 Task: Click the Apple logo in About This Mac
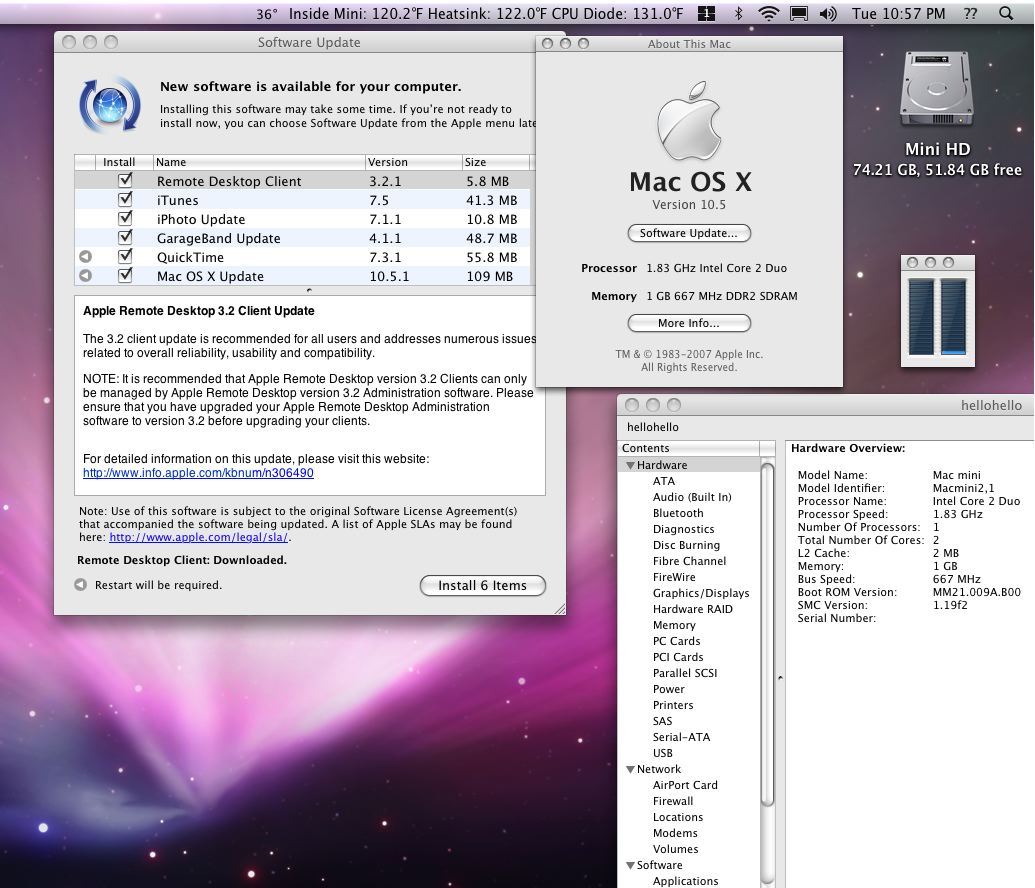point(688,121)
